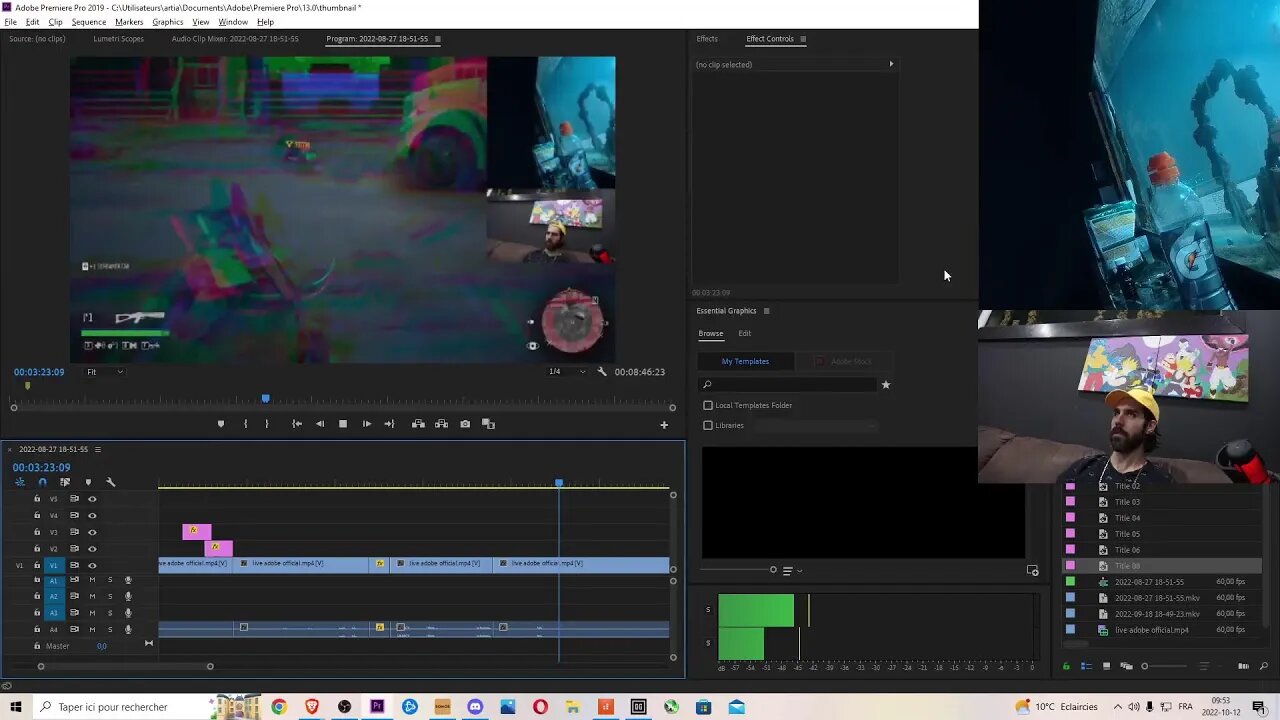Go to Out point in Program monitor
Viewport: 1280px width, 720px height.
pos(389,424)
